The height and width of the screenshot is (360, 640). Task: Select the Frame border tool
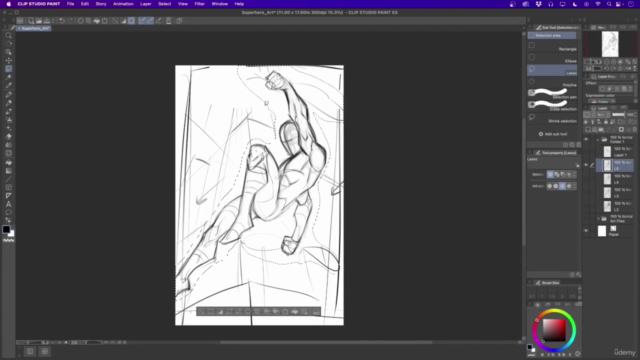[x=9, y=187]
